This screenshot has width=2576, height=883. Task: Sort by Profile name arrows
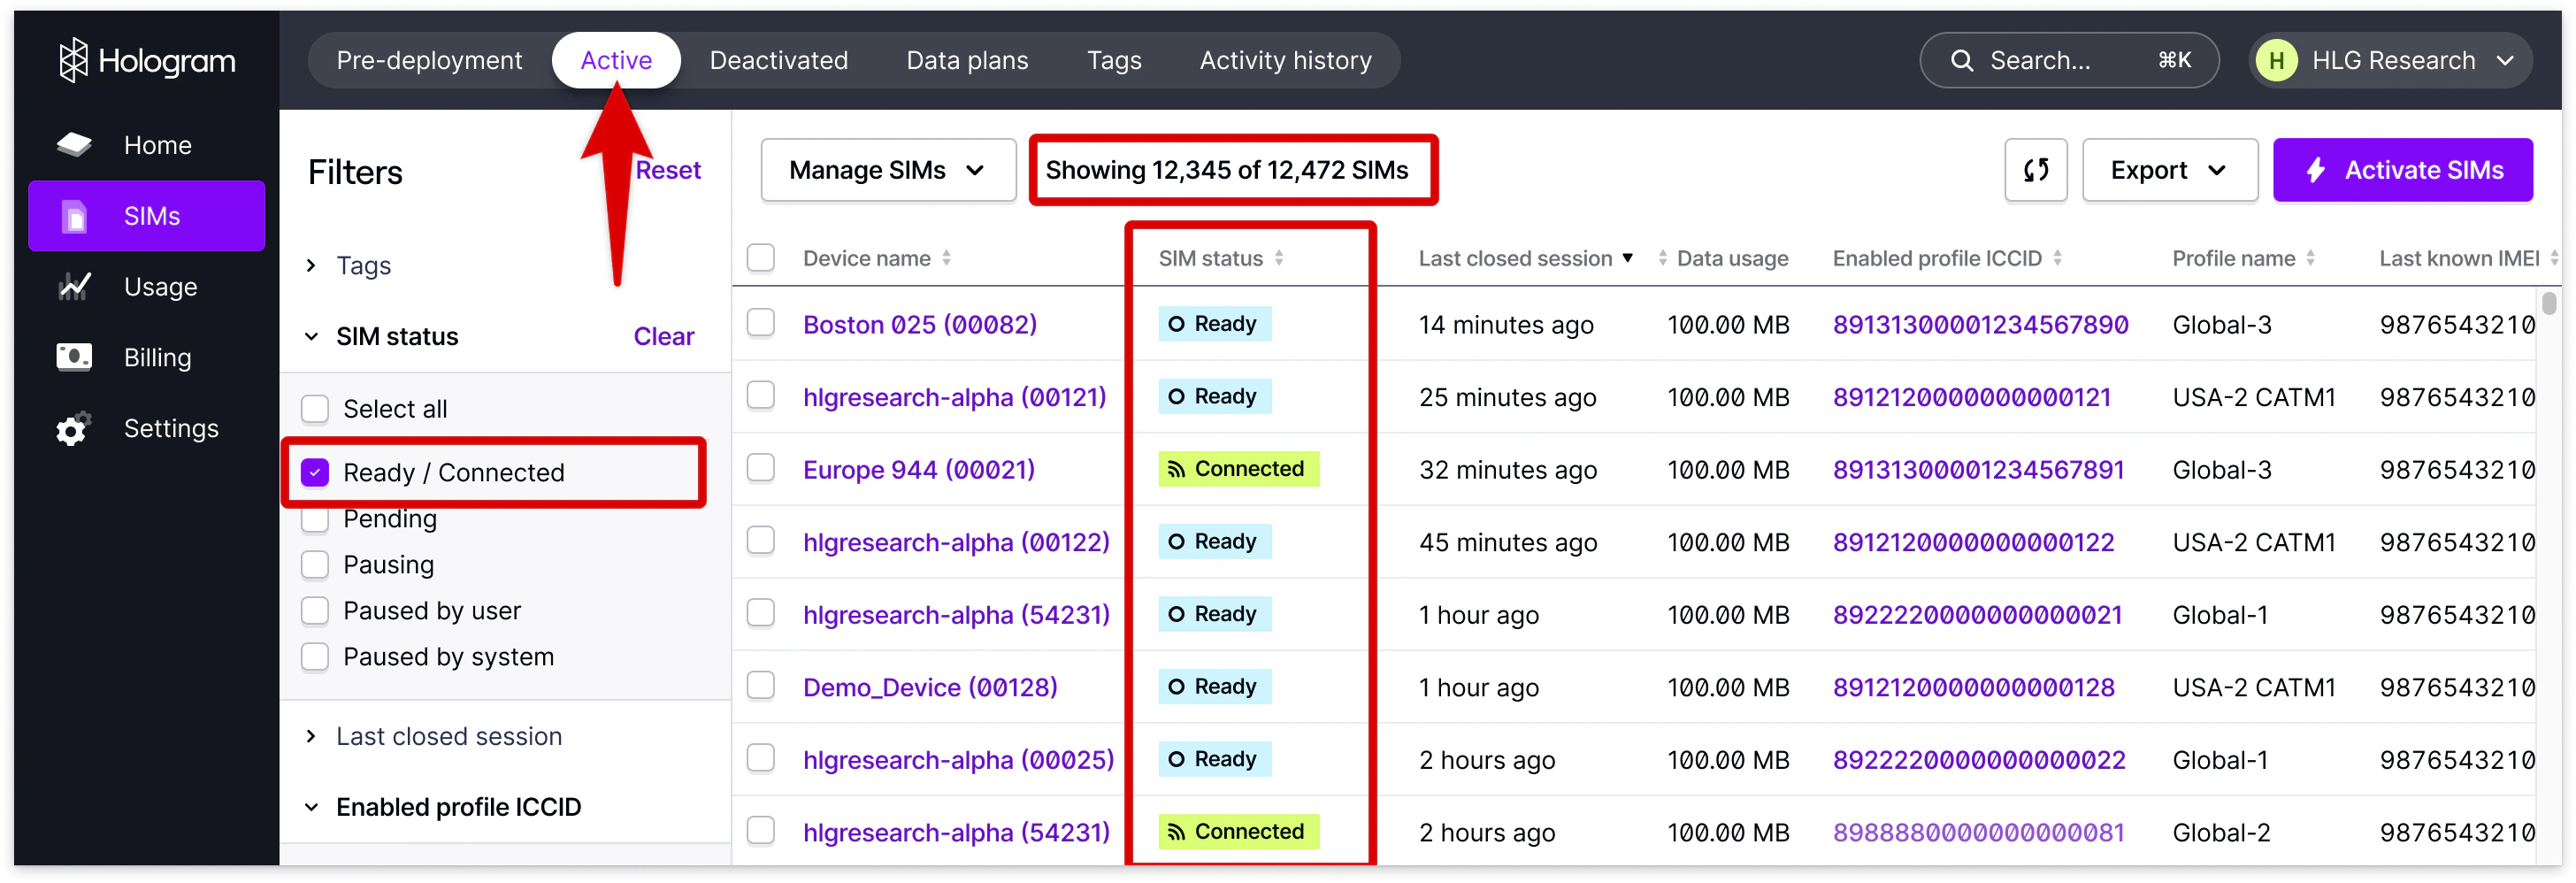pyautogui.click(x=2310, y=258)
